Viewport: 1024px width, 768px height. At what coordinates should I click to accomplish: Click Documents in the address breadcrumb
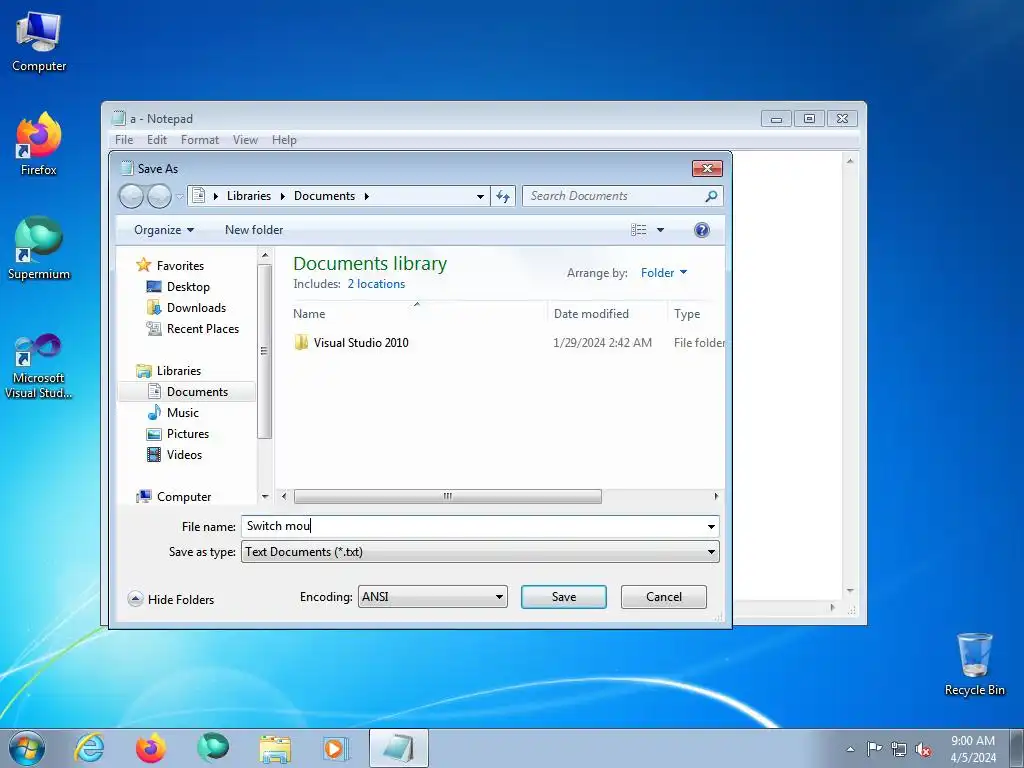tap(325, 196)
